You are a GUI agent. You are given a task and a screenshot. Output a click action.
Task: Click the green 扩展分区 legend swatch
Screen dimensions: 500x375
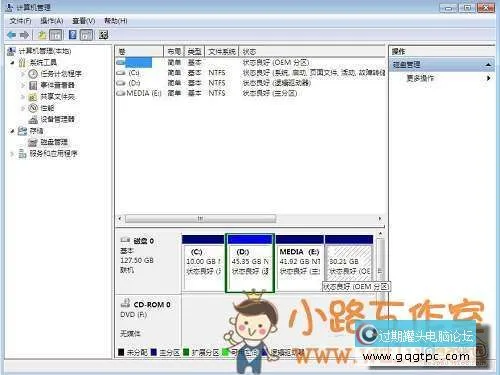[x=186, y=352]
